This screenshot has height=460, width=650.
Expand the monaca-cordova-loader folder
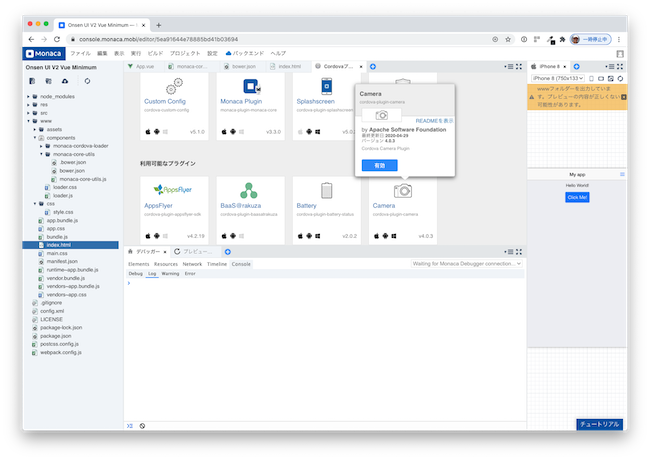pos(41,146)
